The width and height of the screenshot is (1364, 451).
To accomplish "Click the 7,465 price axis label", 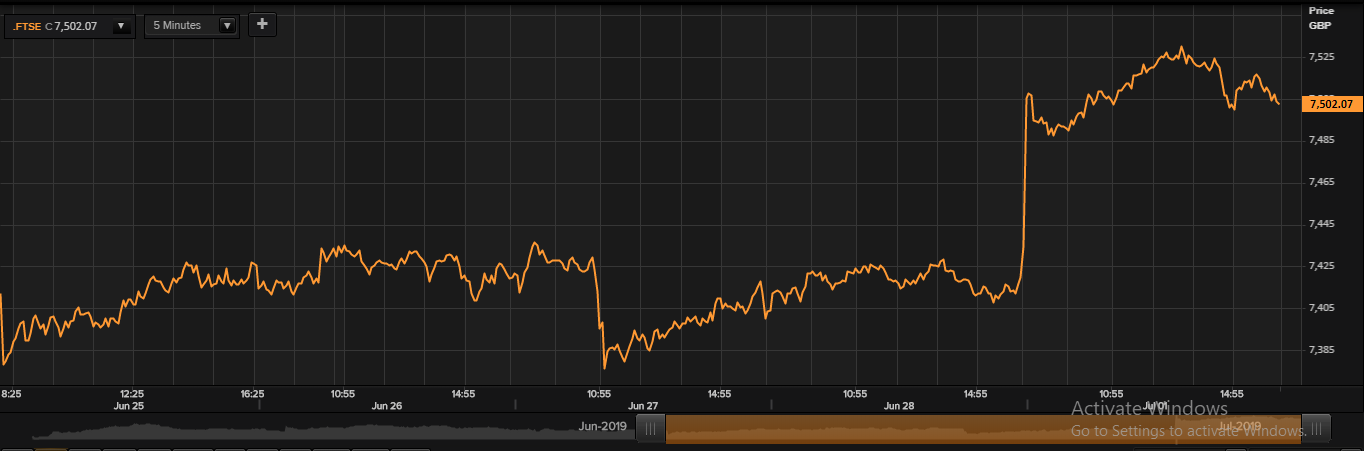I will [x=1322, y=182].
